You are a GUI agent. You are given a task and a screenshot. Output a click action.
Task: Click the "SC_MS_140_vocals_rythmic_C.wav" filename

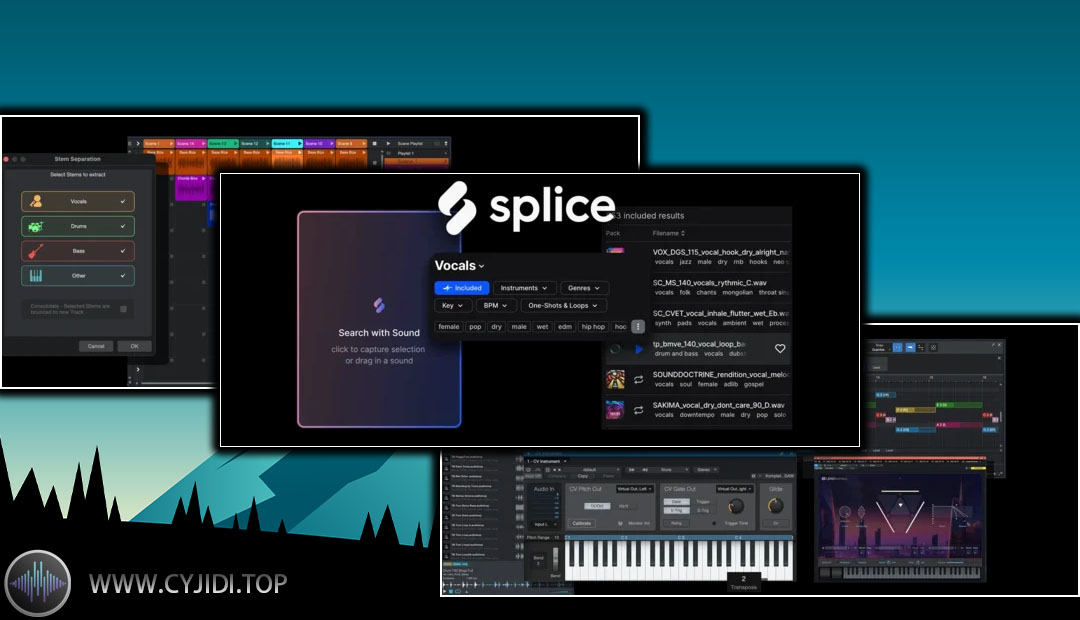point(709,282)
